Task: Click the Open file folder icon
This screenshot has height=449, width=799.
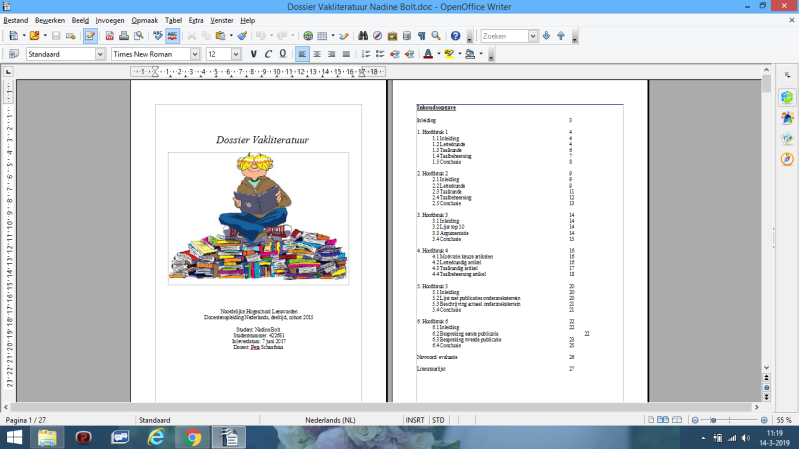Action: [34, 36]
